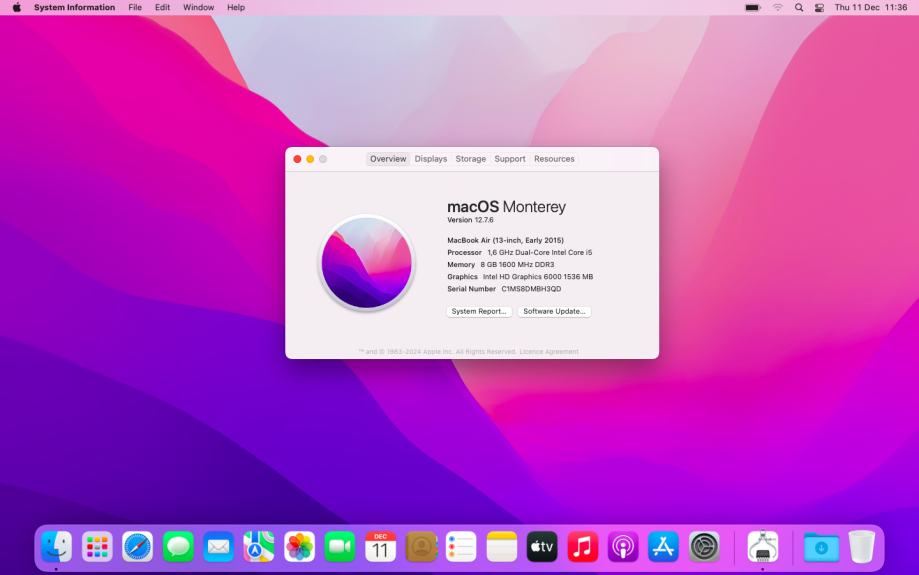This screenshot has height=575, width=919.
Task: Open the Apple menu
Action: pos(16,7)
